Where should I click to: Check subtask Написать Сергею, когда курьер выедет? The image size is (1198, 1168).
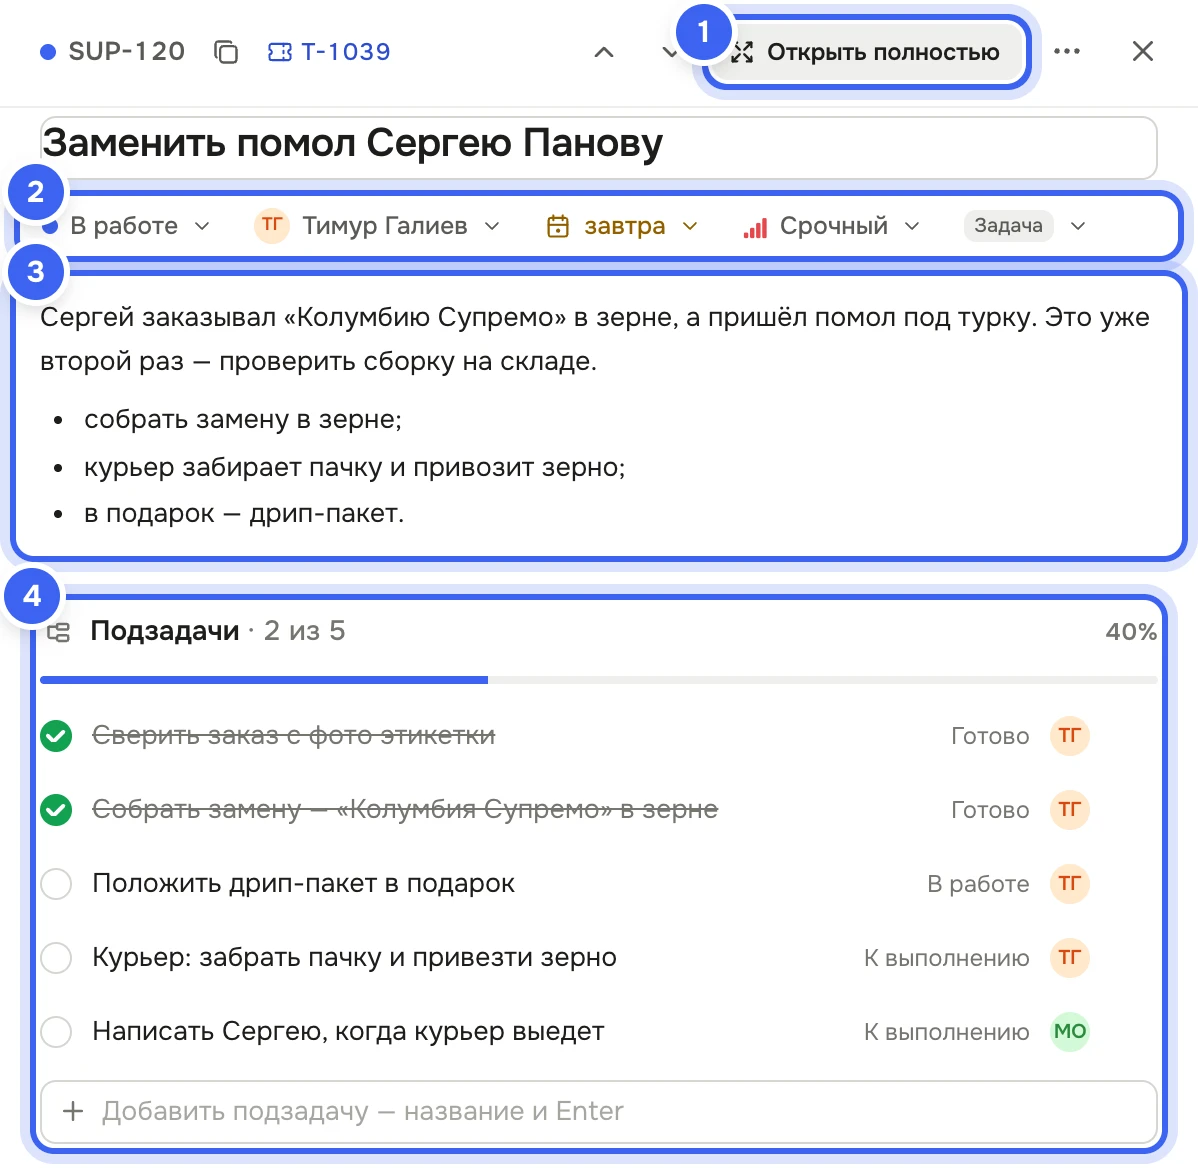57,1032
